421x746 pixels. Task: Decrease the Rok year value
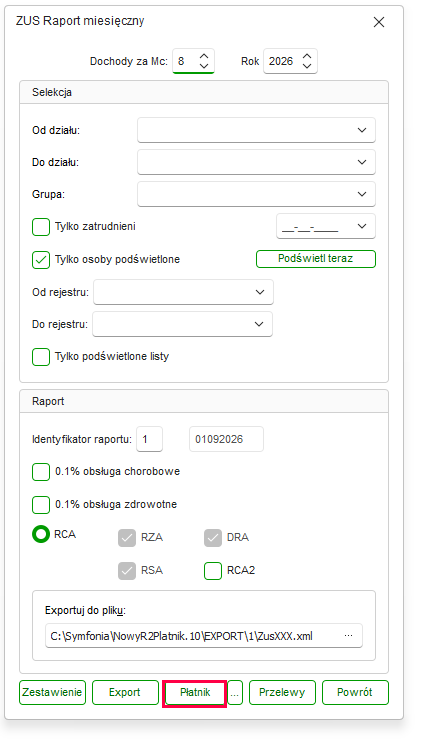point(307,66)
